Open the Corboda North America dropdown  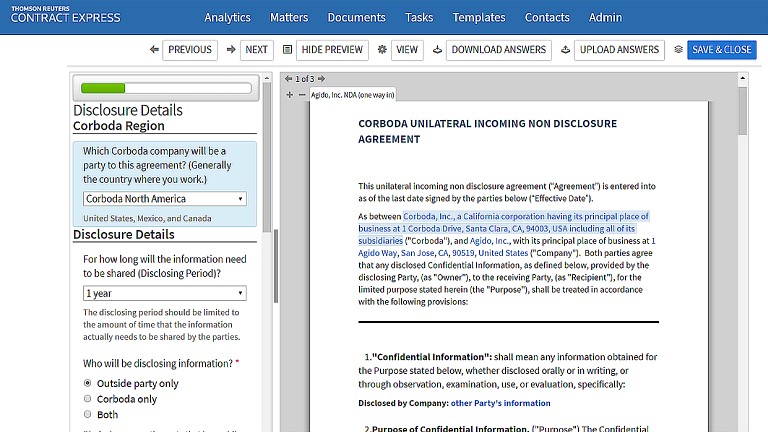click(x=165, y=199)
